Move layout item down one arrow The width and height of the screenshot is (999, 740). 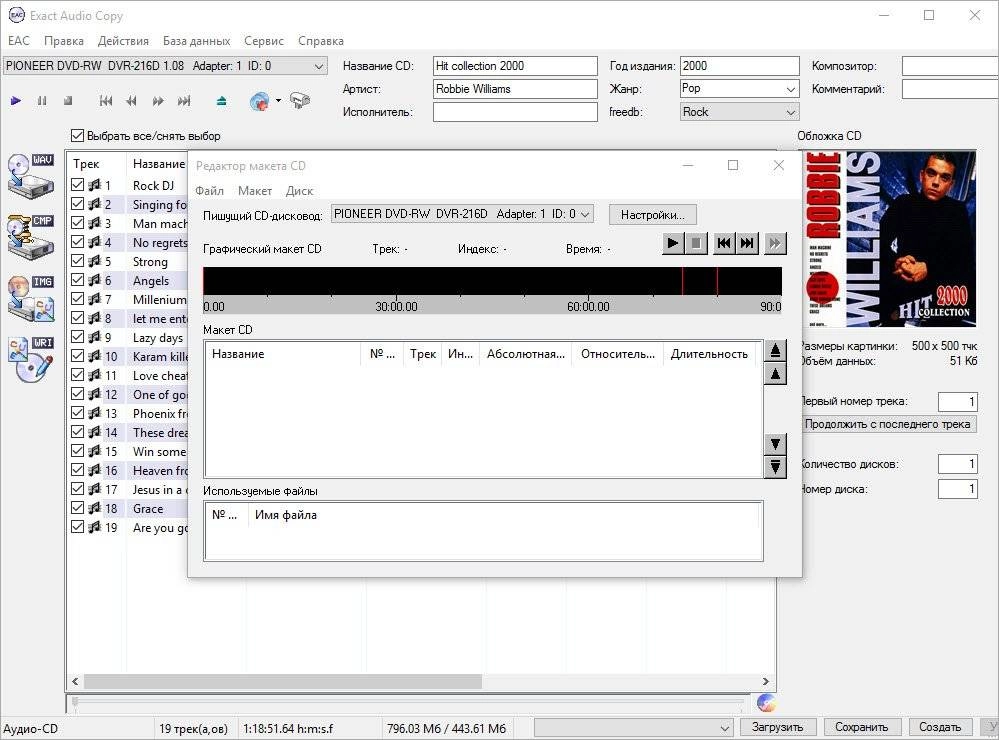[x=775, y=444]
